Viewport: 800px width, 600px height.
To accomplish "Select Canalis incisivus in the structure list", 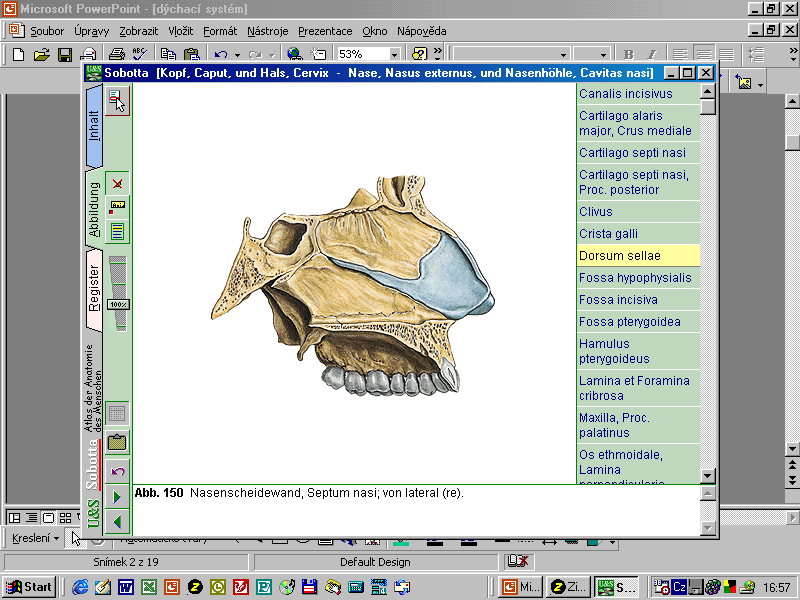I will pyautogui.click(x=638, y=94).
